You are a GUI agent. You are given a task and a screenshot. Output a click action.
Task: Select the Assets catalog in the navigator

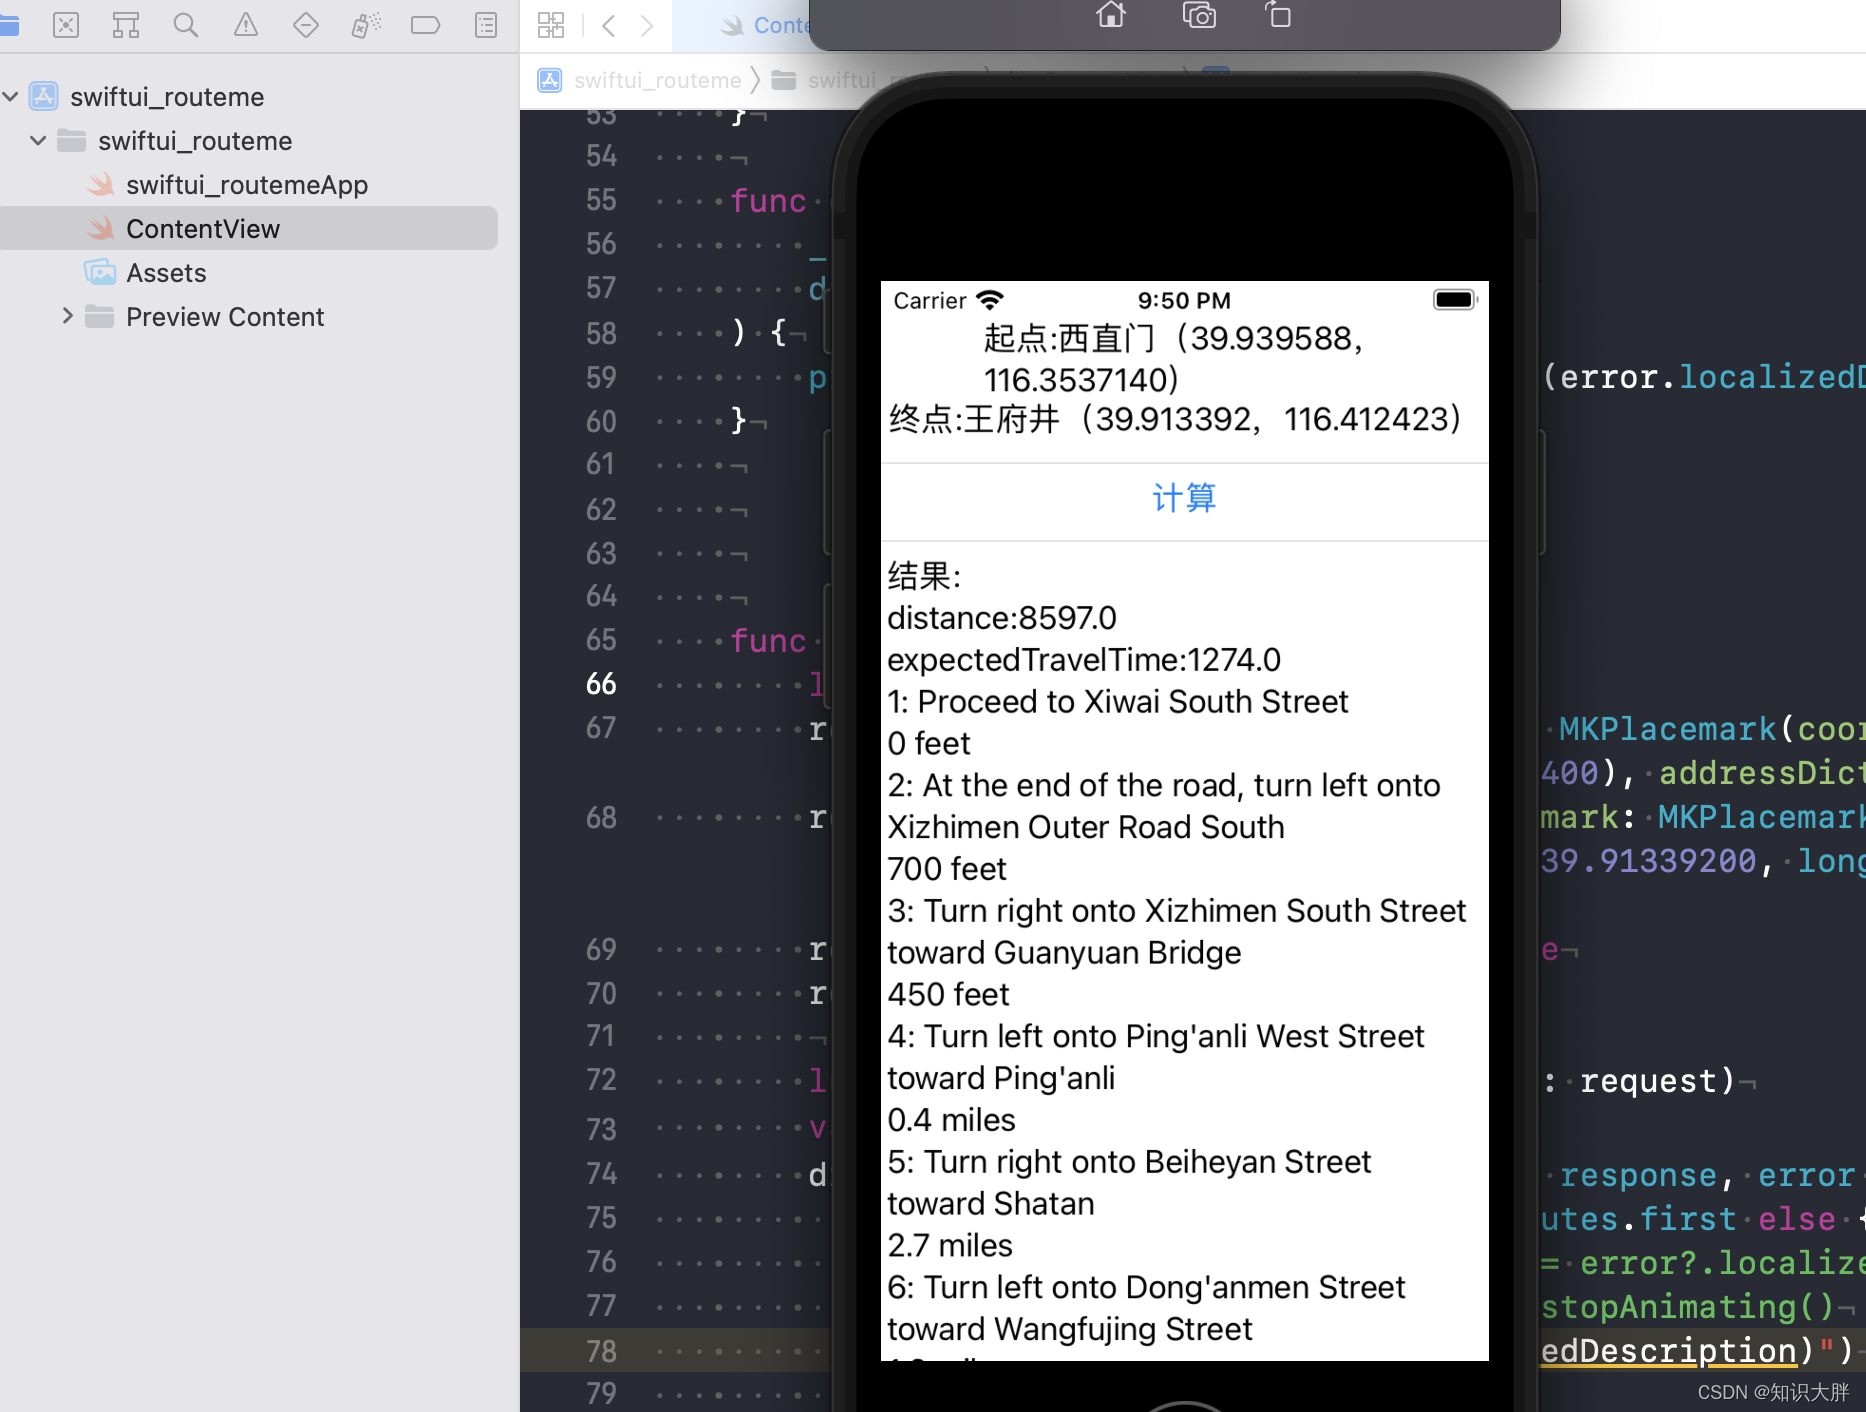[x=166, y=272]
